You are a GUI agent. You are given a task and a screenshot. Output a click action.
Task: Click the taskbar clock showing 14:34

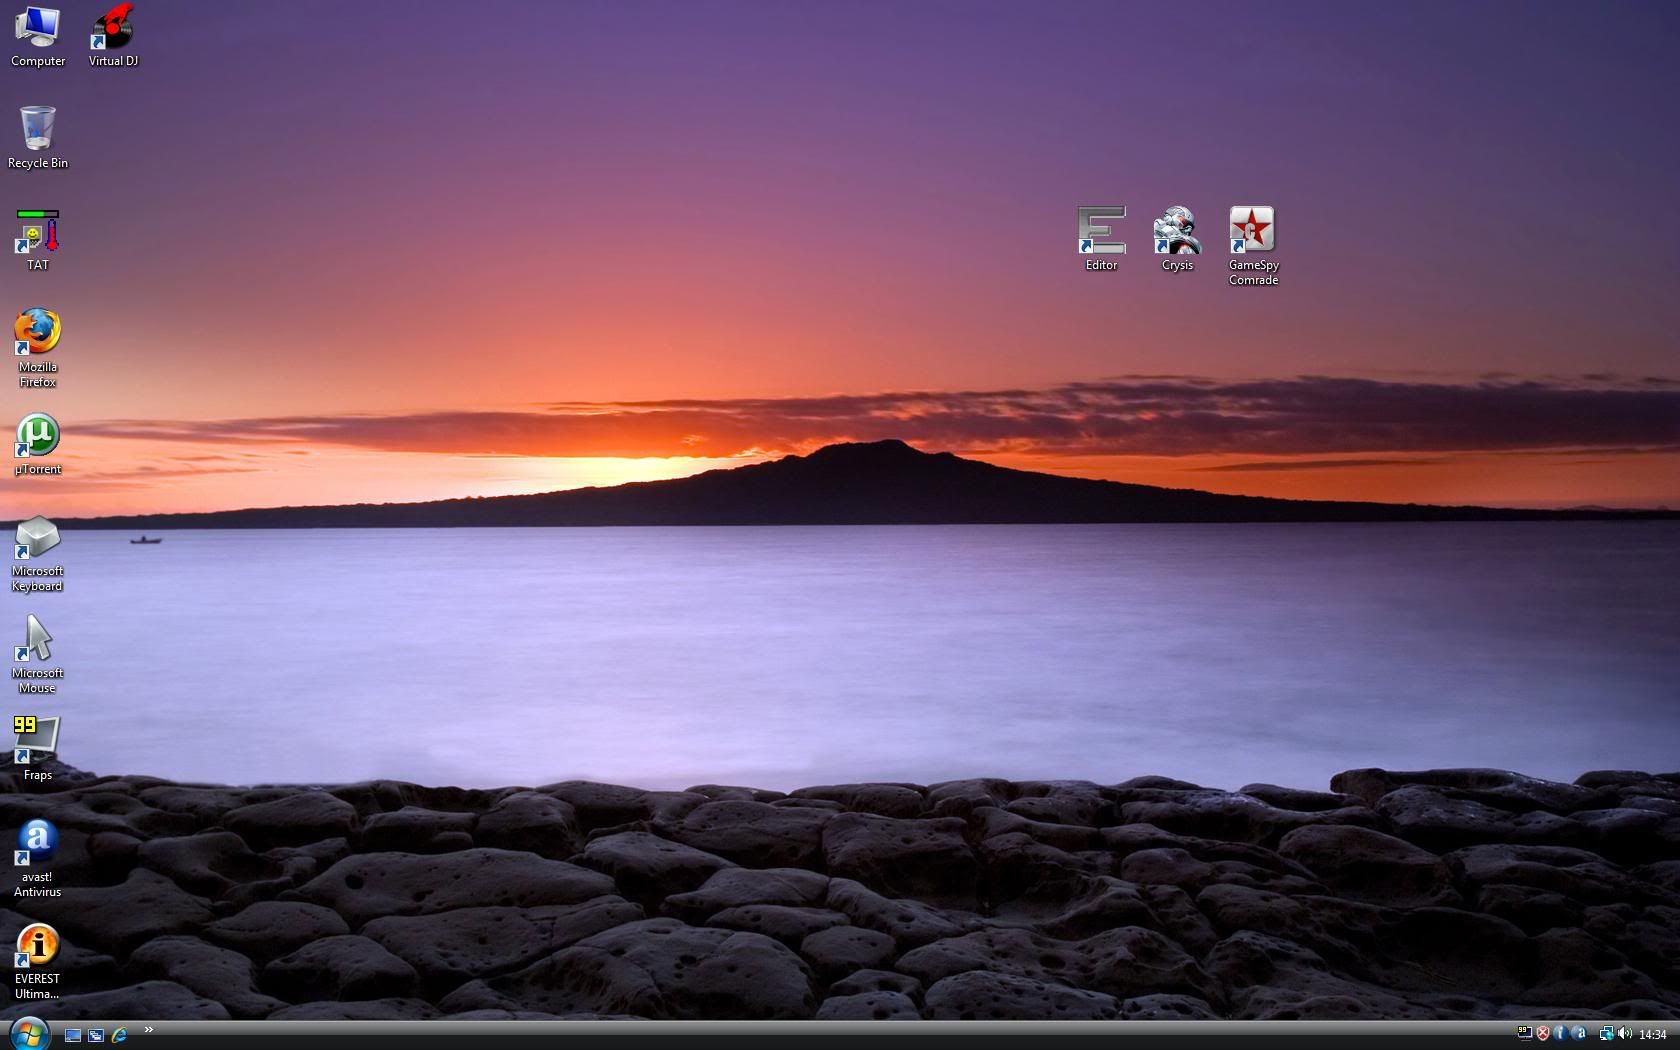[1652, 1035]
